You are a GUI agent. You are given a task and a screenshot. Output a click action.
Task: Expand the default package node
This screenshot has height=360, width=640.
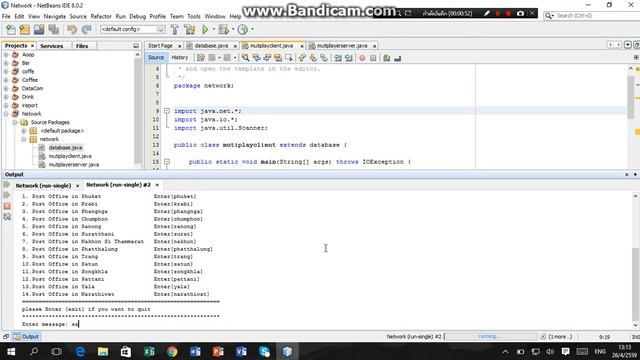coord(24,131)
